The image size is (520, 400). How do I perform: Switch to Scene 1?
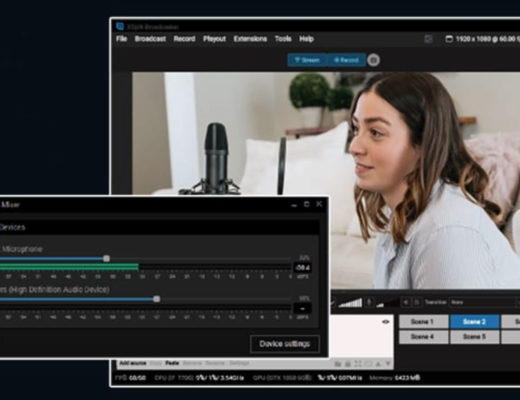coord(423,322)
